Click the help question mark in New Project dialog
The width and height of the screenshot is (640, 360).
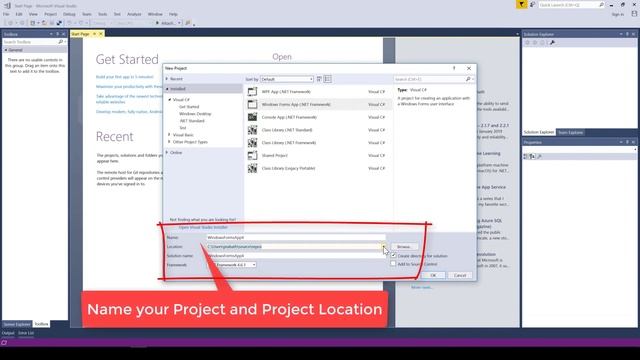pos(454,68)
